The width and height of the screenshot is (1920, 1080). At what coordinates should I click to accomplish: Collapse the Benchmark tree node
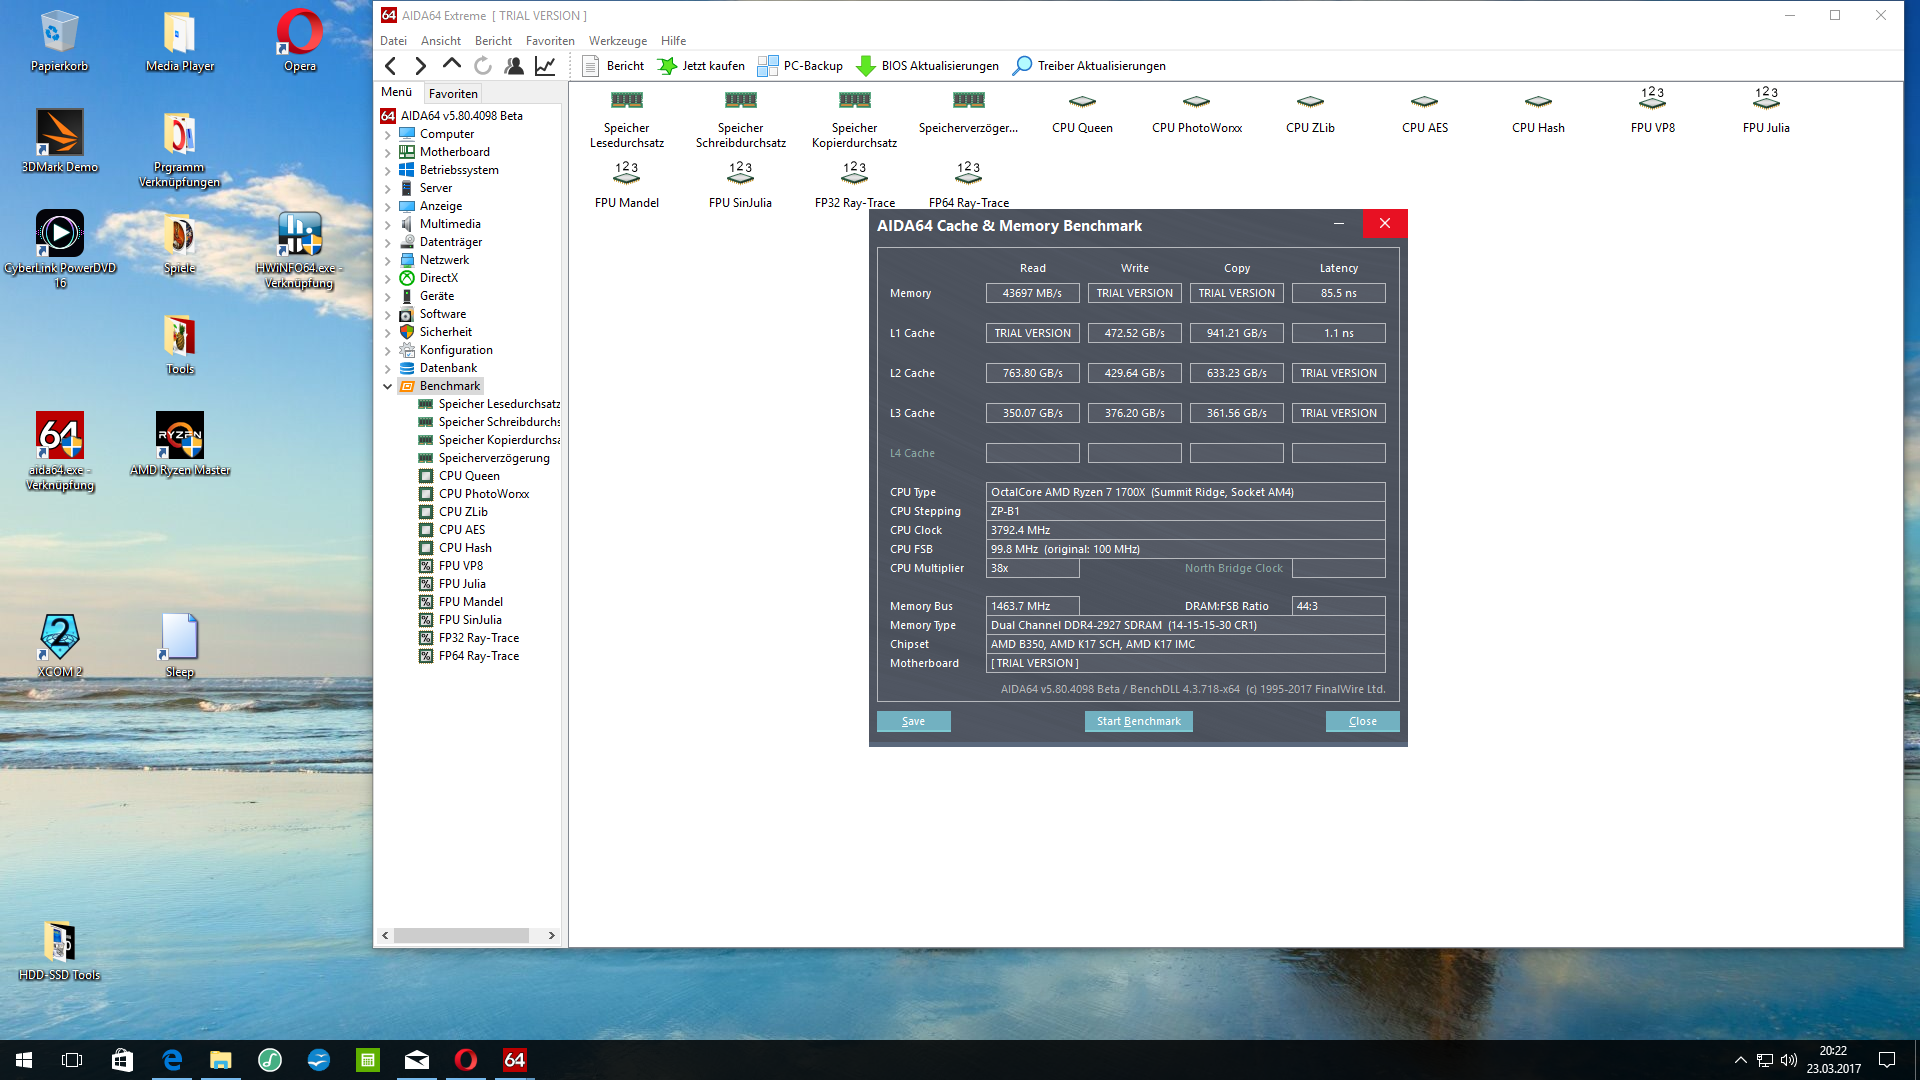click(388, 386)
